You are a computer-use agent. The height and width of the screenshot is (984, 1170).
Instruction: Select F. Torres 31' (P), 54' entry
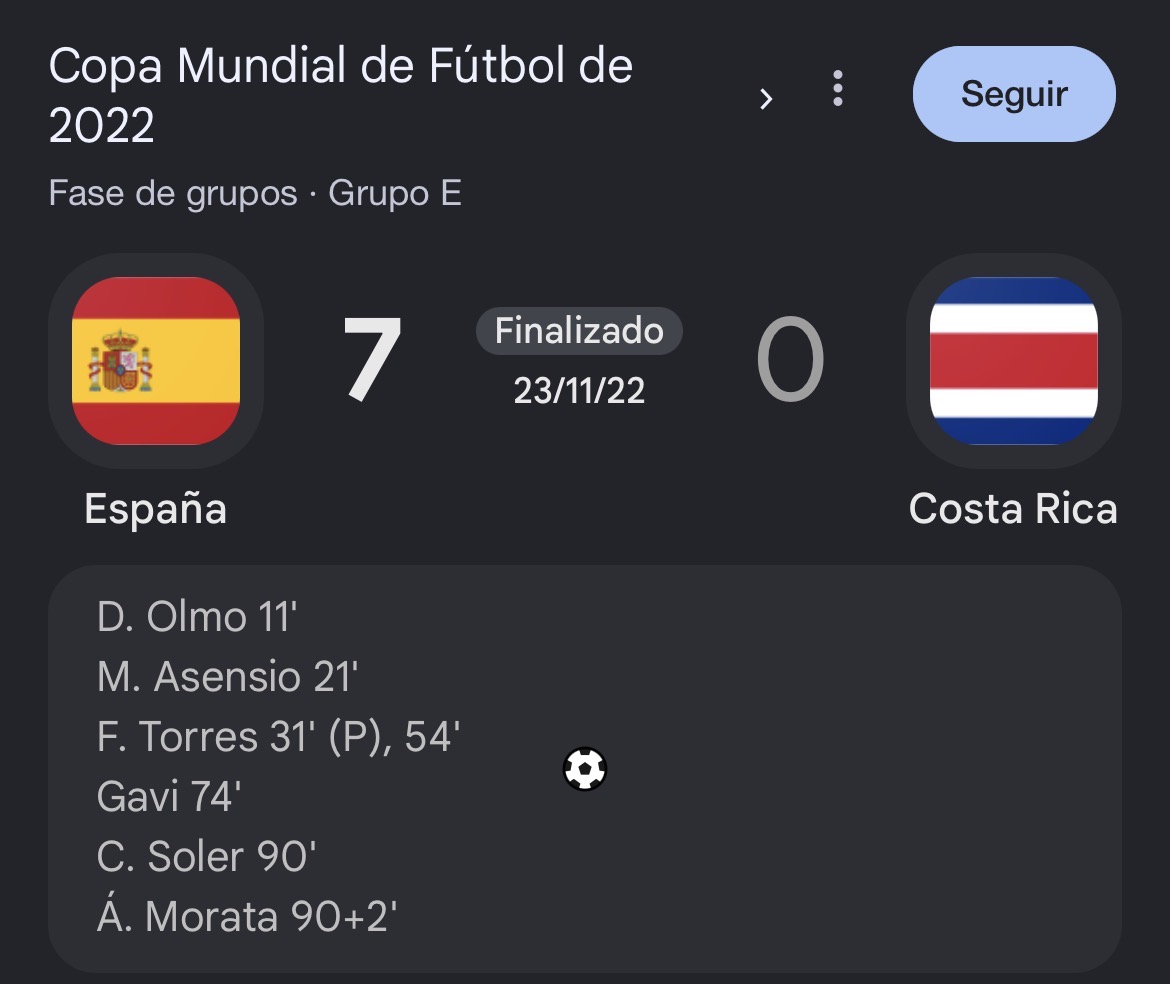tap(278, 736)
